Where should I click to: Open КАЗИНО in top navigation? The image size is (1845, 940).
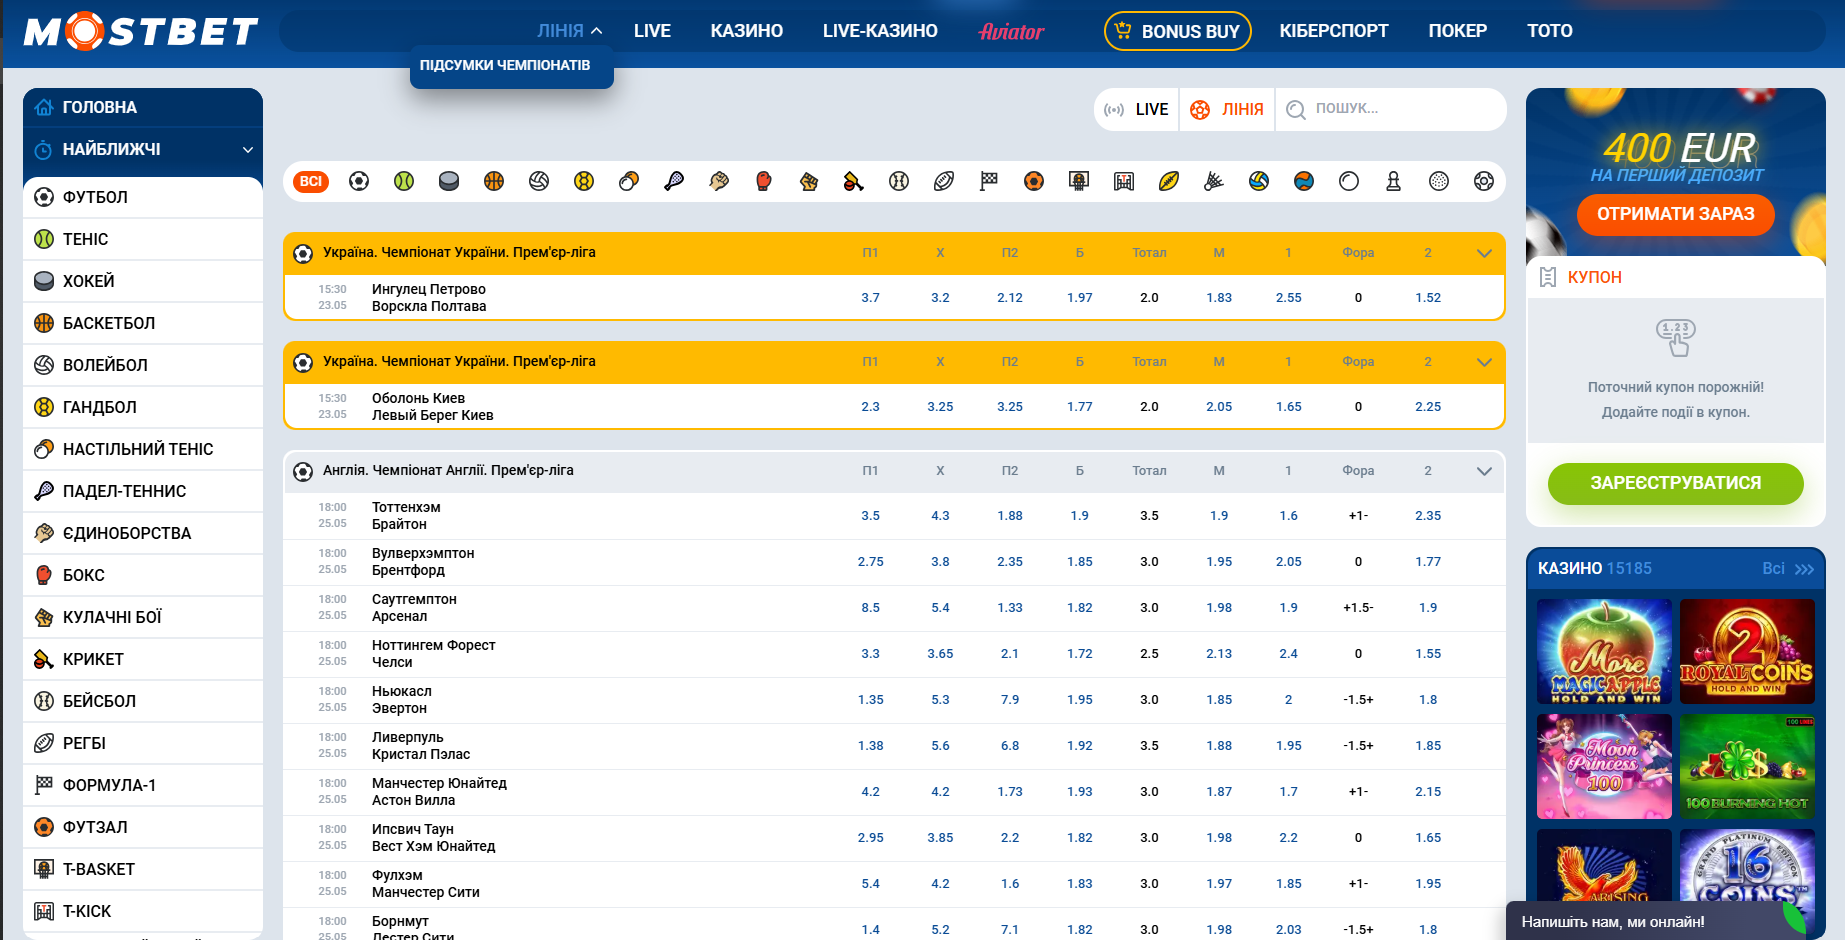747,31
